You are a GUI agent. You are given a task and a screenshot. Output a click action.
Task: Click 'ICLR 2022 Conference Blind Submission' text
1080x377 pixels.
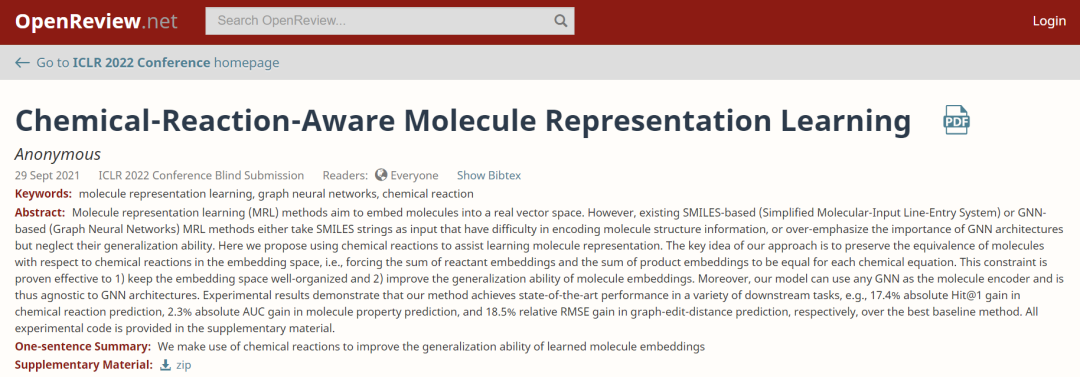pos(201,175)
